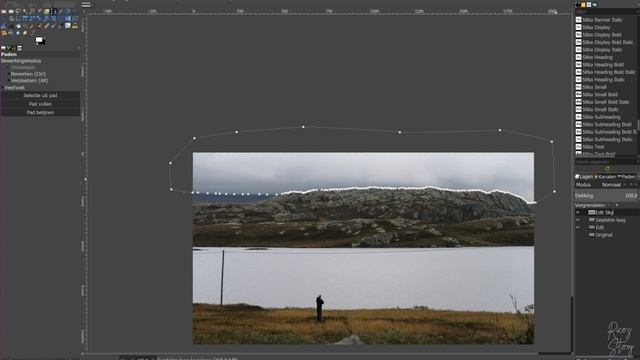The image size is (640, 360).
Task: Select the Flip tool
Action: (x=68, y=18)
